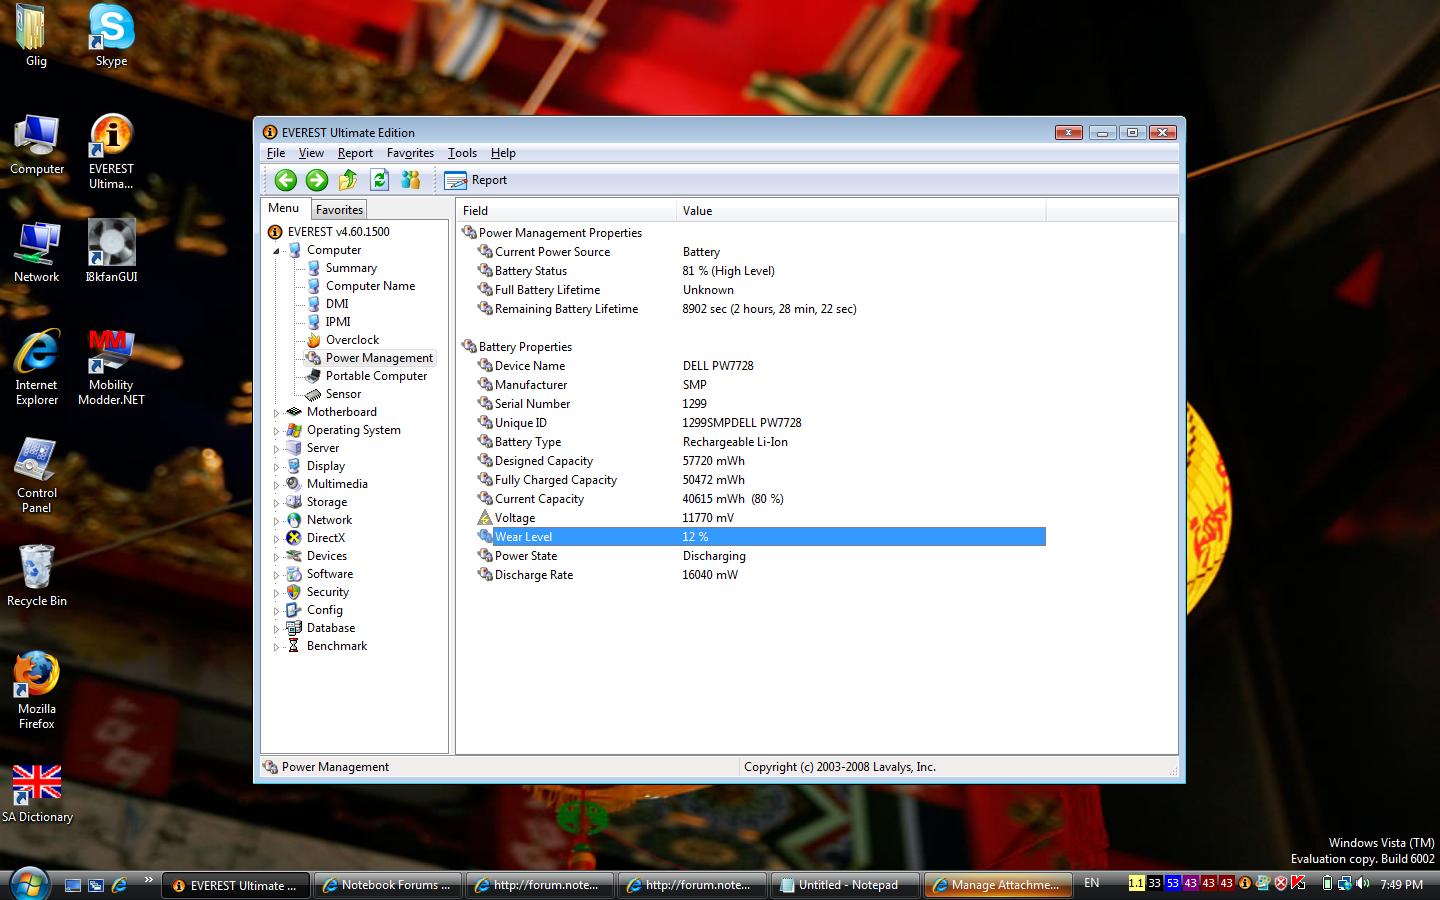Click the Value column header
Image resolution: width=1440 pixels, height=900 pixels.
[861, 211]
